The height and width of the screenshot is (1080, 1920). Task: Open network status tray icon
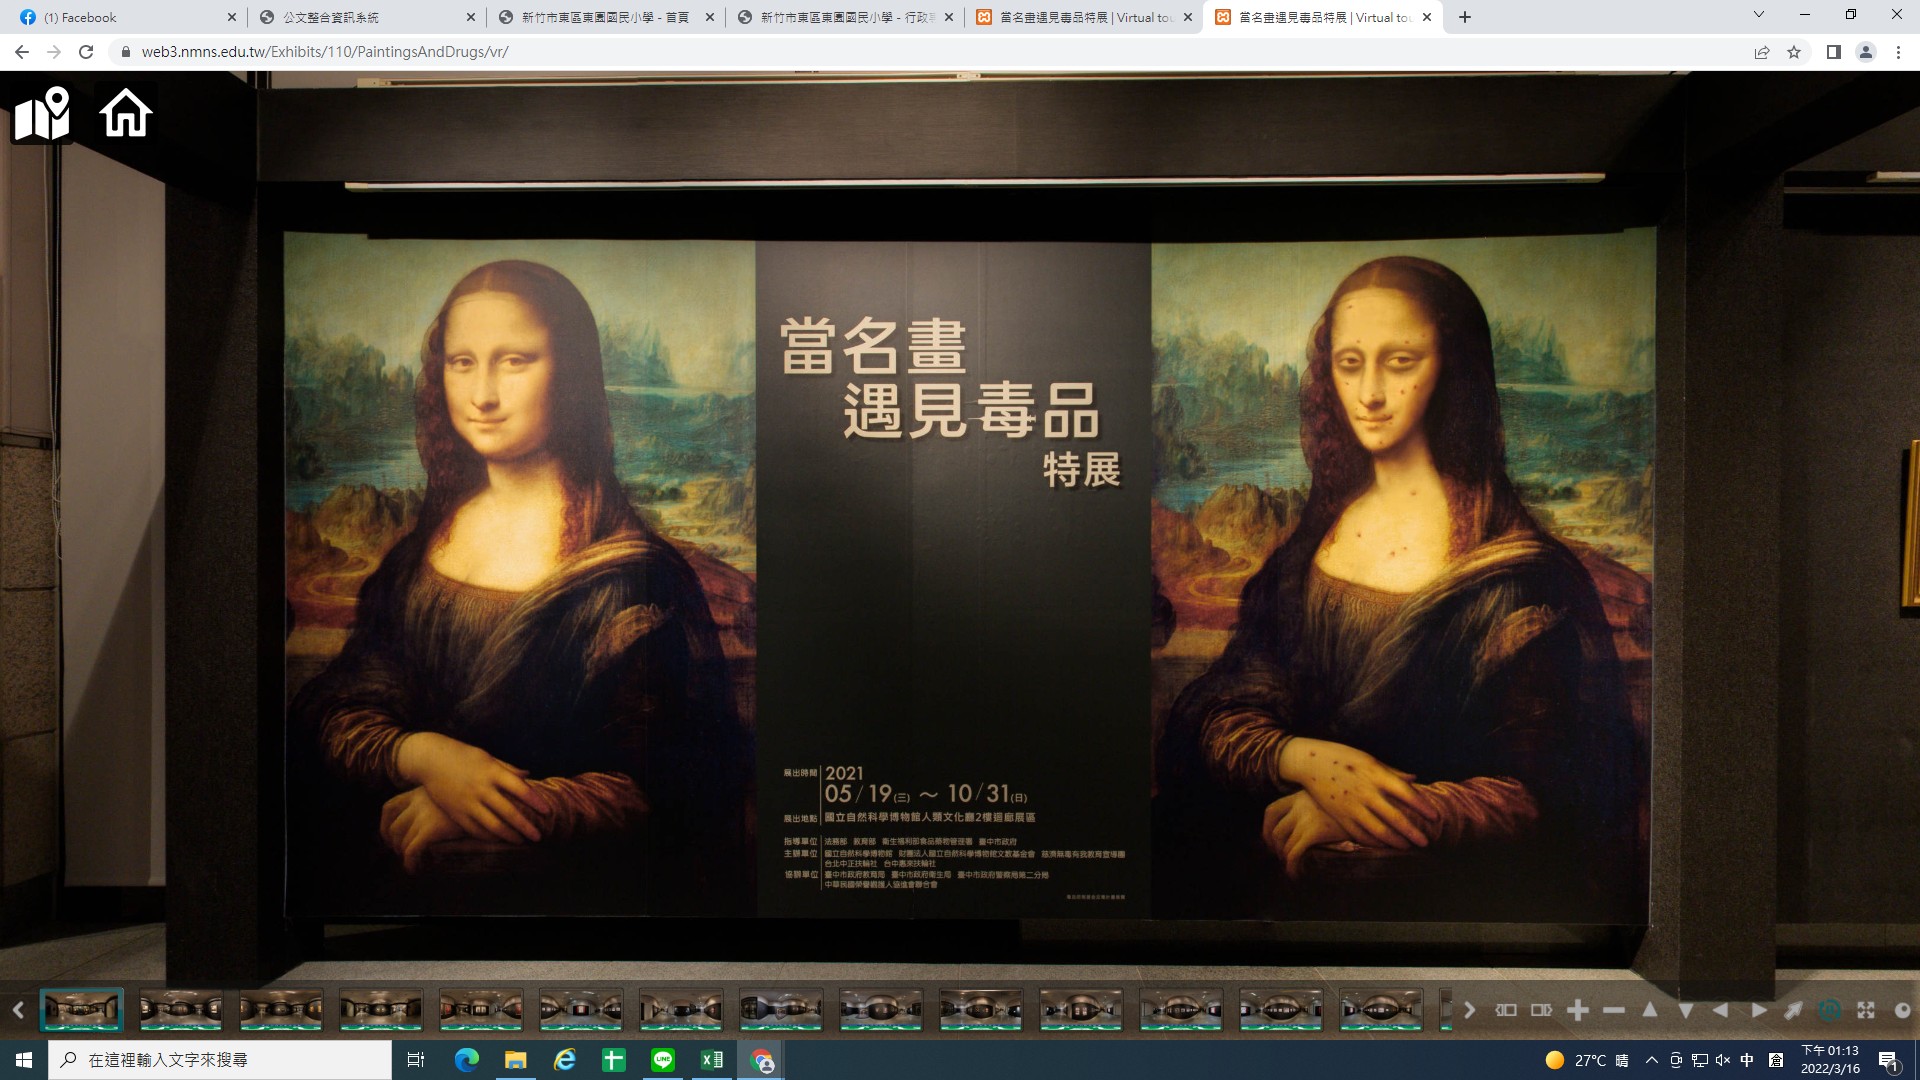click(1700, 1060)
